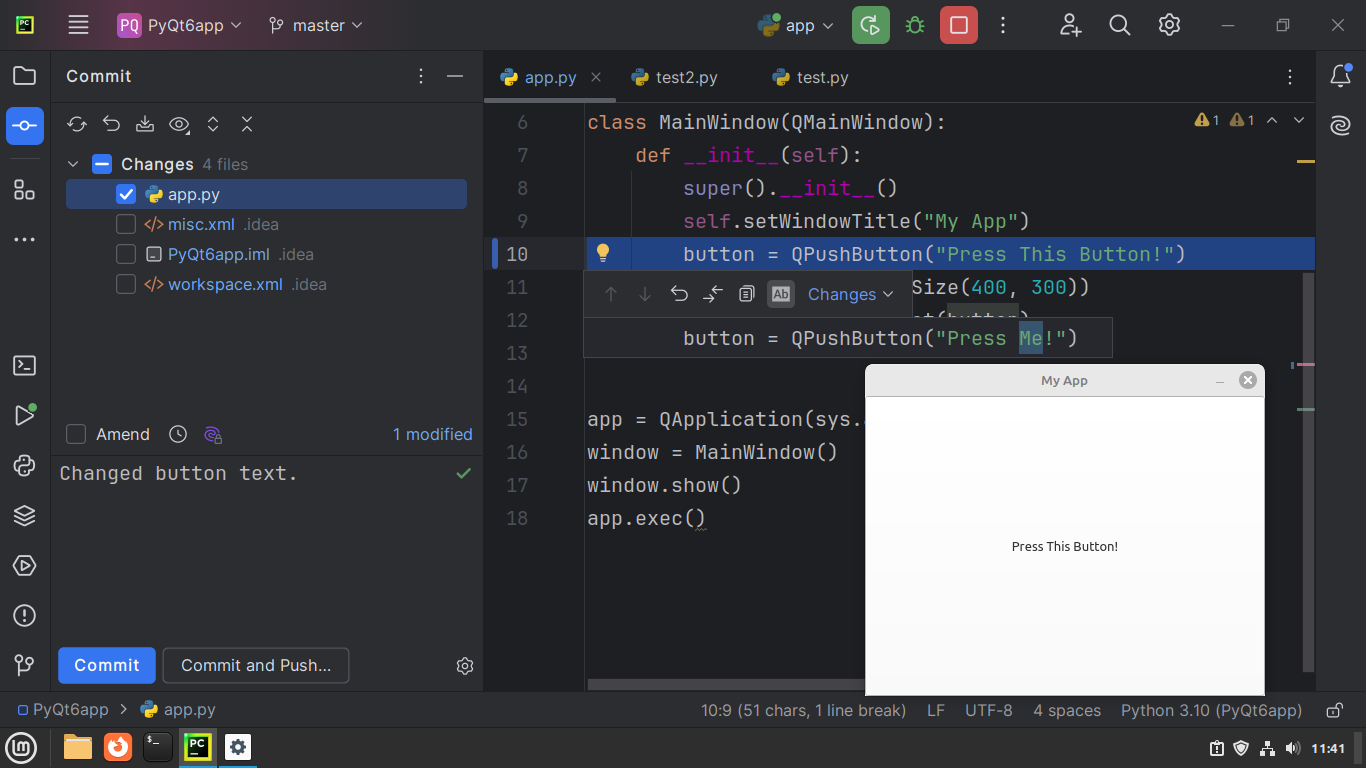Click Commit and Push button
The image size is (1366, 768).
(x=256, y=665)
